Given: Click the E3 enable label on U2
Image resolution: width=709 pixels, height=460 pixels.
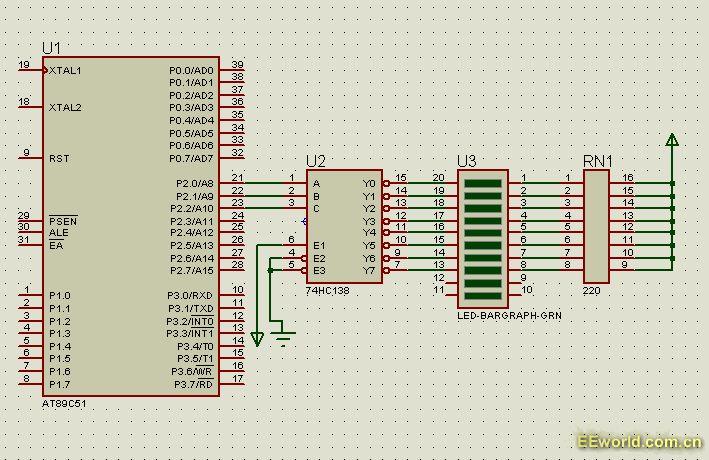Looking at the screenshot, I should click(x=319, y=270).
